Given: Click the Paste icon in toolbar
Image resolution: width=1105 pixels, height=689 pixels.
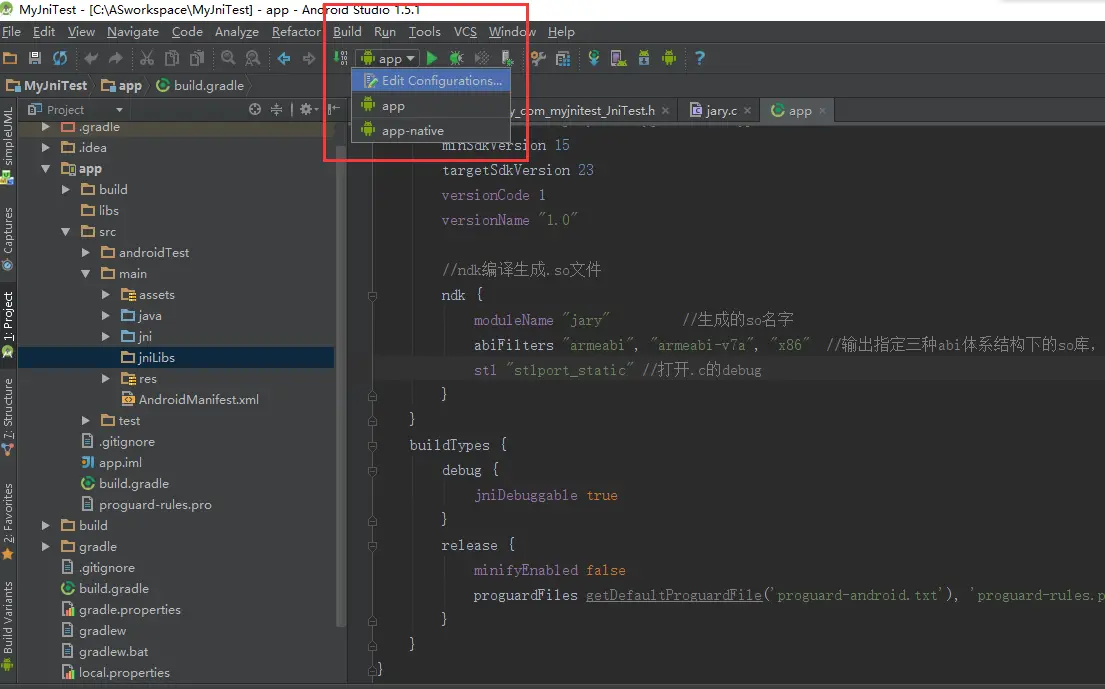Looking at the screenshot, I should [197, 58].
